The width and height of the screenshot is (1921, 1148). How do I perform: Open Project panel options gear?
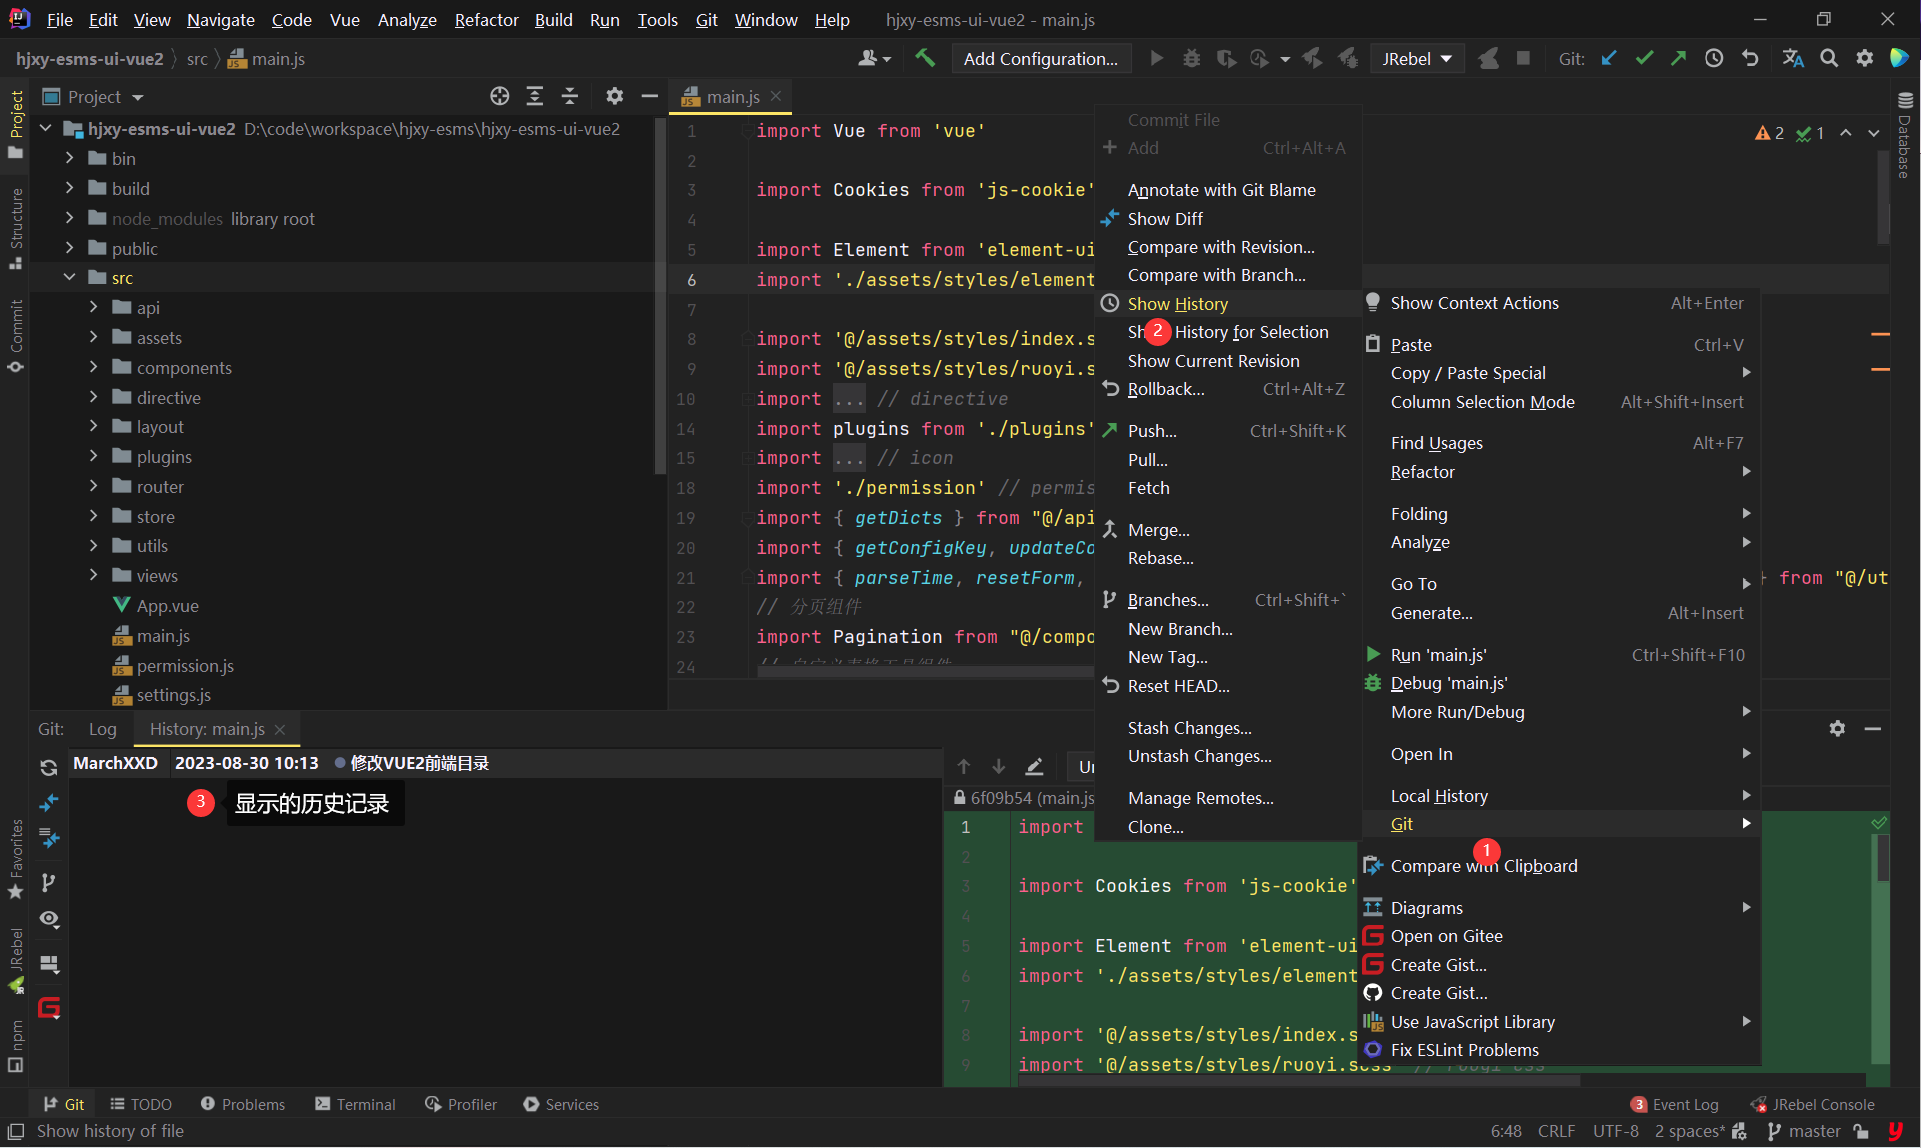[614, 96]
